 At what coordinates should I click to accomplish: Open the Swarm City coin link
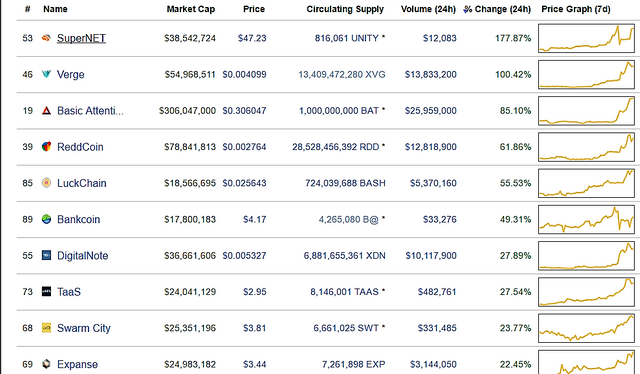pyautogui.click(x=84, y=328)
